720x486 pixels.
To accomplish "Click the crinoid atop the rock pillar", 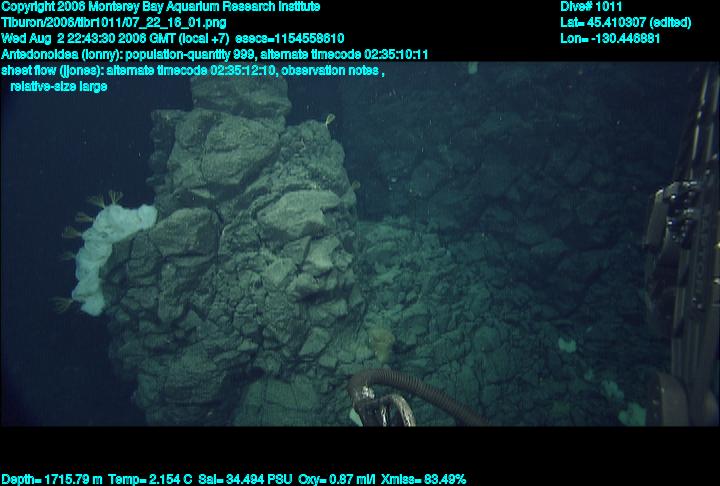I will pyautogui.click(x=329, y=121).
